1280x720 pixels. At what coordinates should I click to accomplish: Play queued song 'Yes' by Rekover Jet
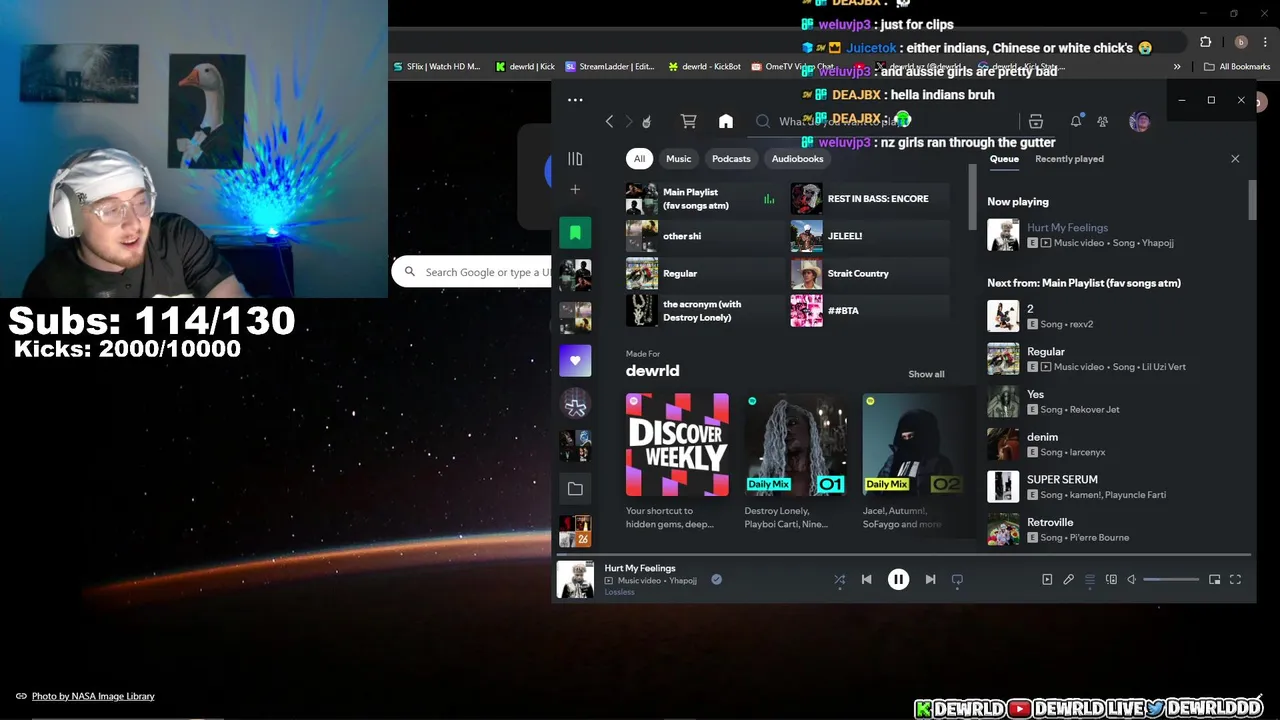click(x=1113, y=401)
